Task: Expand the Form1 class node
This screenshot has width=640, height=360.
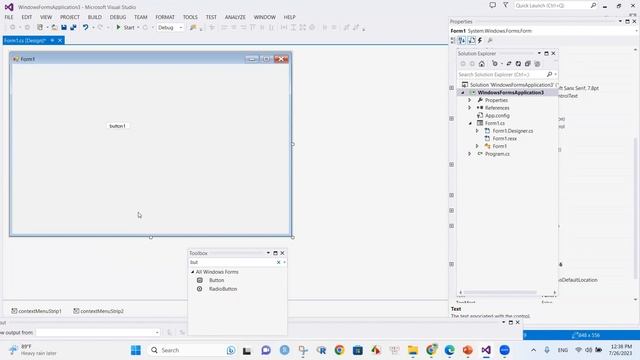Action: click(477, 146)
